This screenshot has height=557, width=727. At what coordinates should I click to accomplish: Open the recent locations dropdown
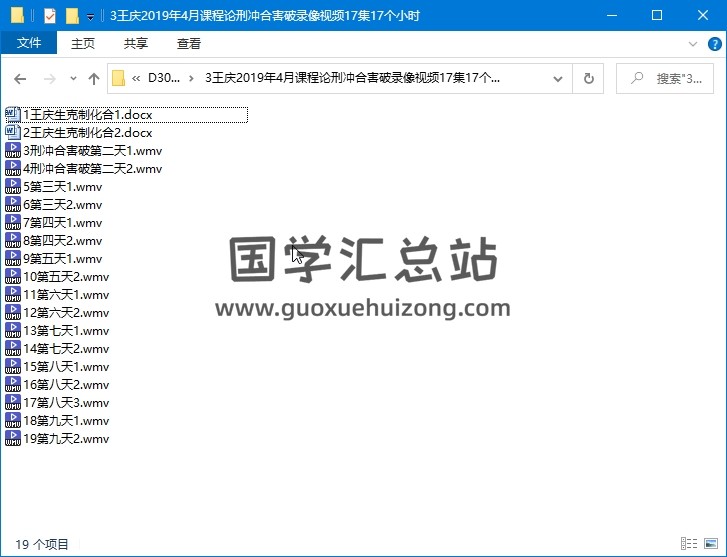click(x=73, y=79)
